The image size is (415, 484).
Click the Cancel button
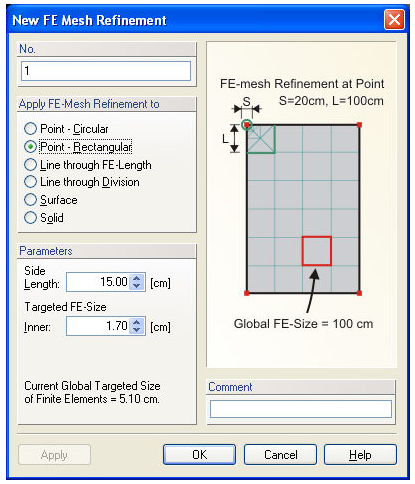[280, 454]
